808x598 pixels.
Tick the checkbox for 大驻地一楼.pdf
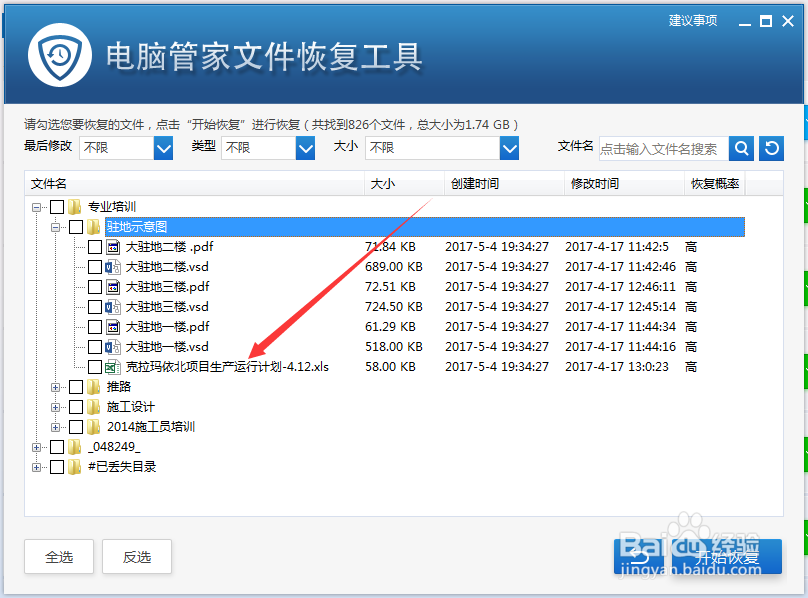pyautogui.click(x=95, y=327)
